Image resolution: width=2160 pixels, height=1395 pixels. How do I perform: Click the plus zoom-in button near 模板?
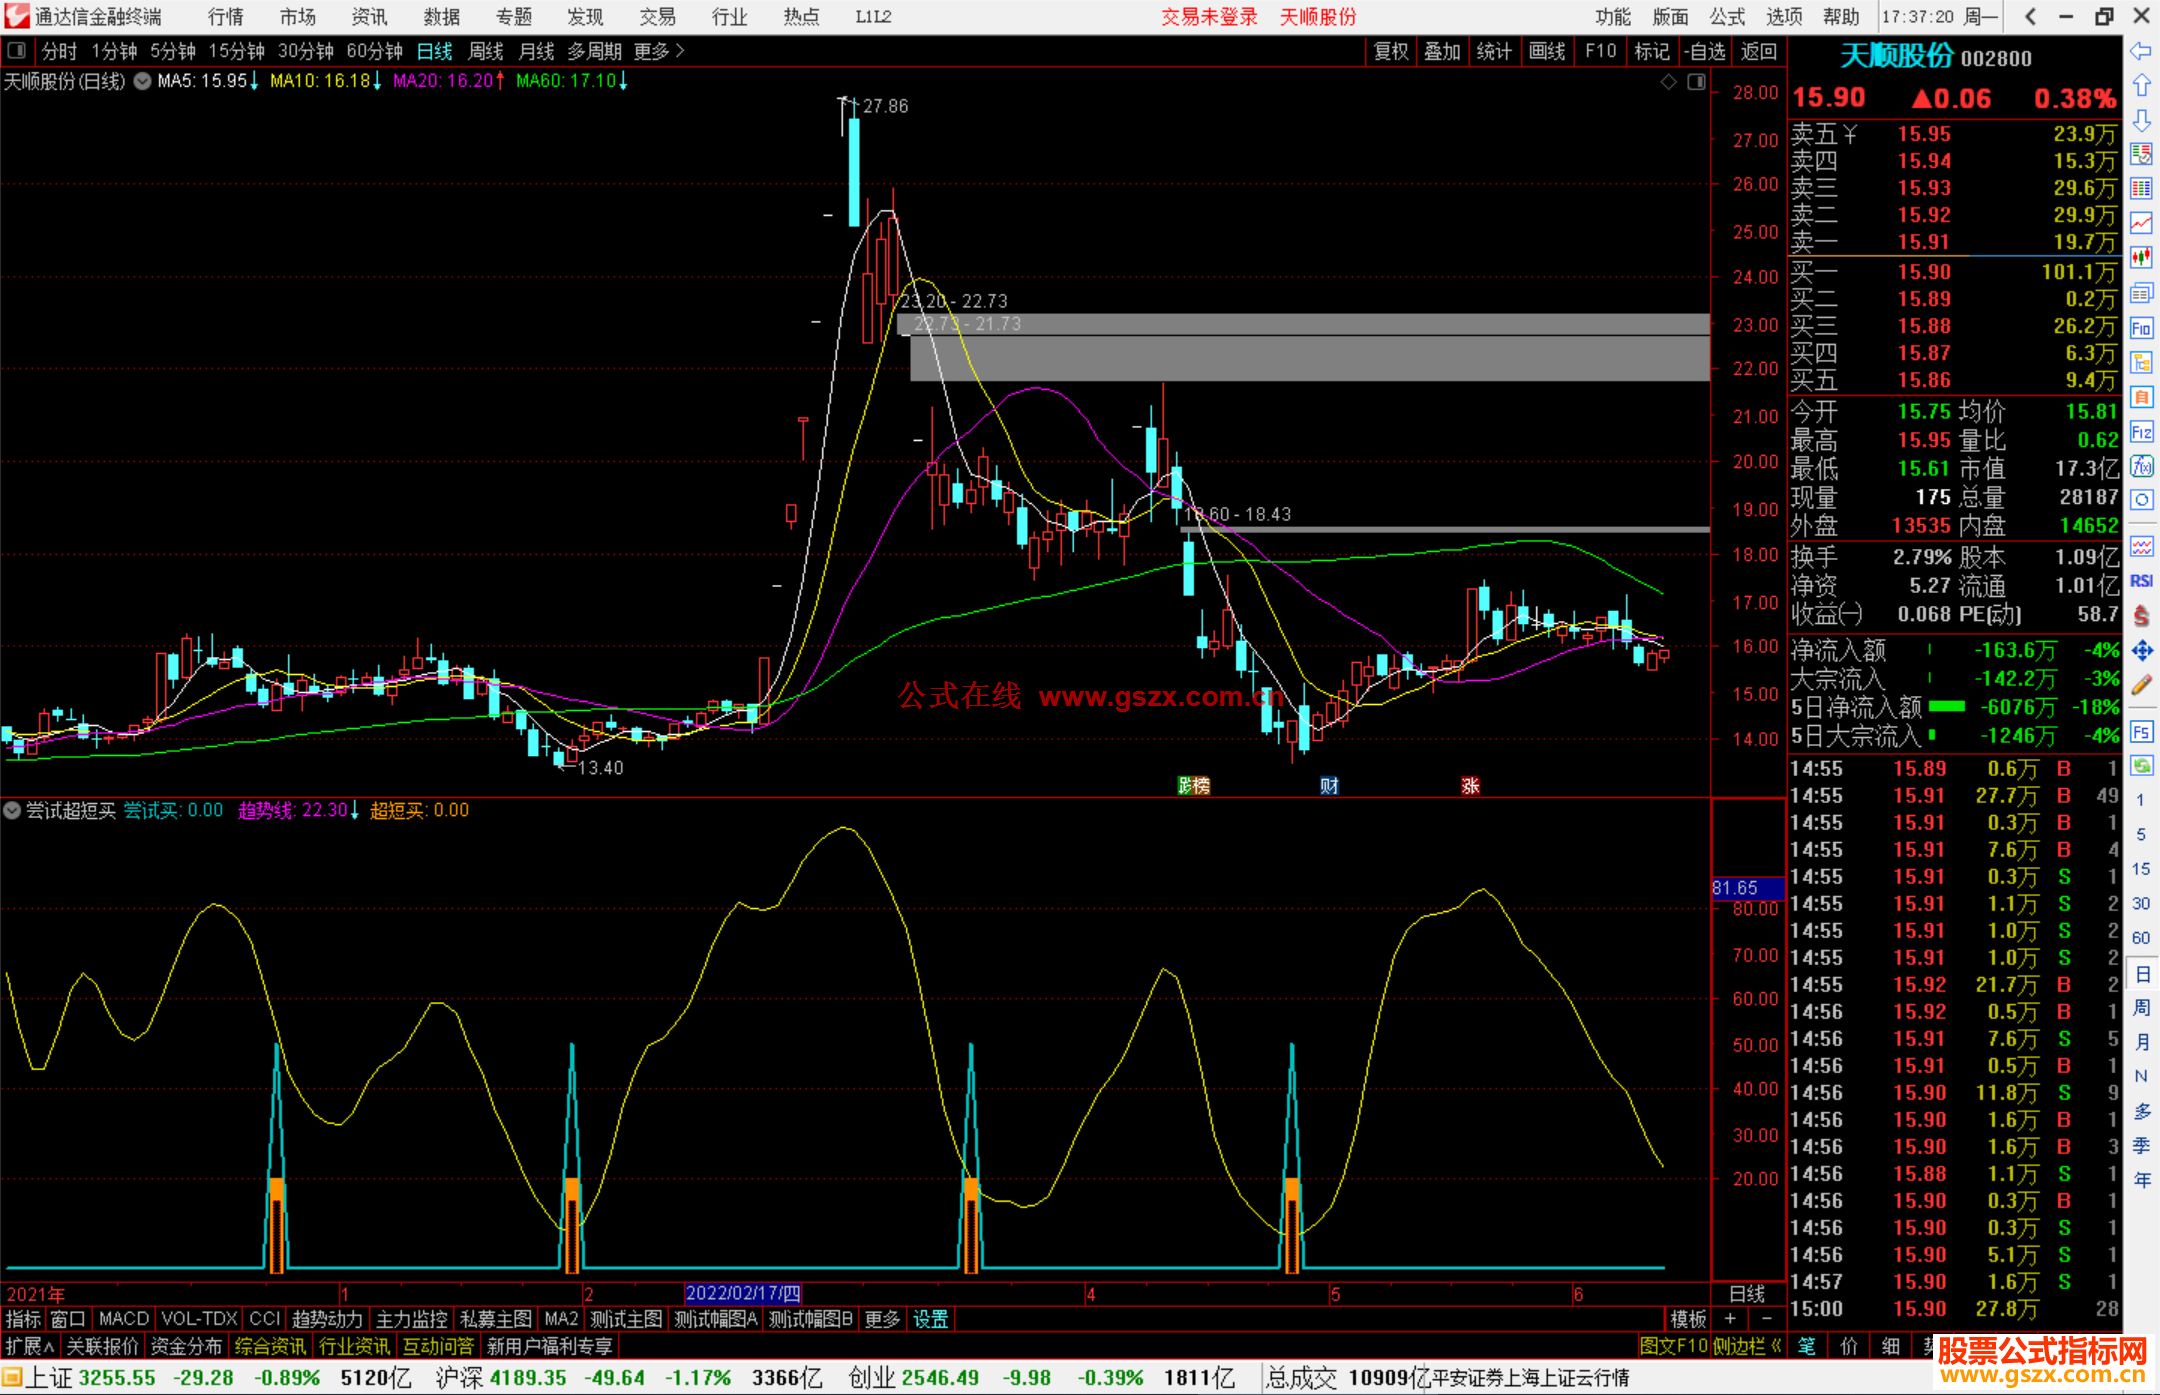1730,1319
